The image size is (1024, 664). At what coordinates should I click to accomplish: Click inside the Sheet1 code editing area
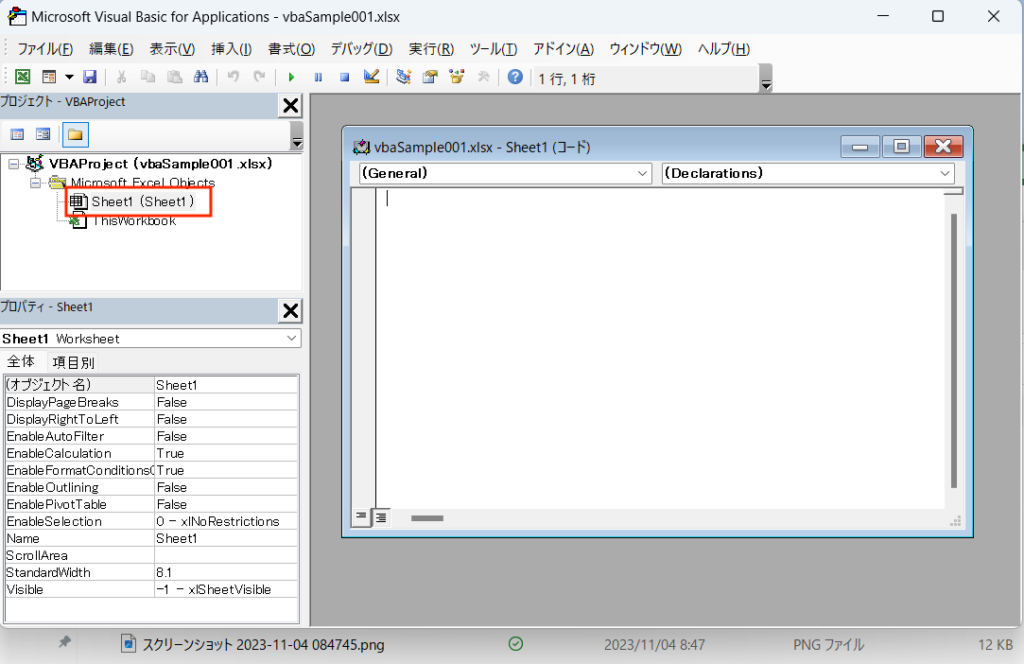point(660,349)
